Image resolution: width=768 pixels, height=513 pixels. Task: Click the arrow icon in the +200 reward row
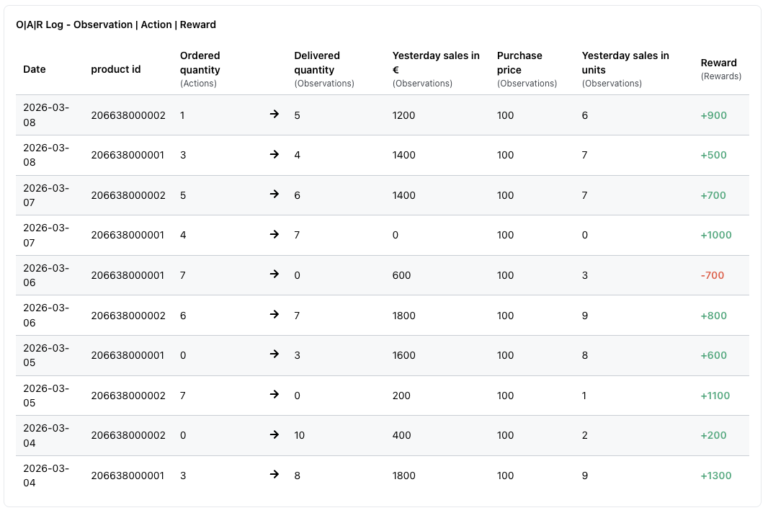point(274,435)
